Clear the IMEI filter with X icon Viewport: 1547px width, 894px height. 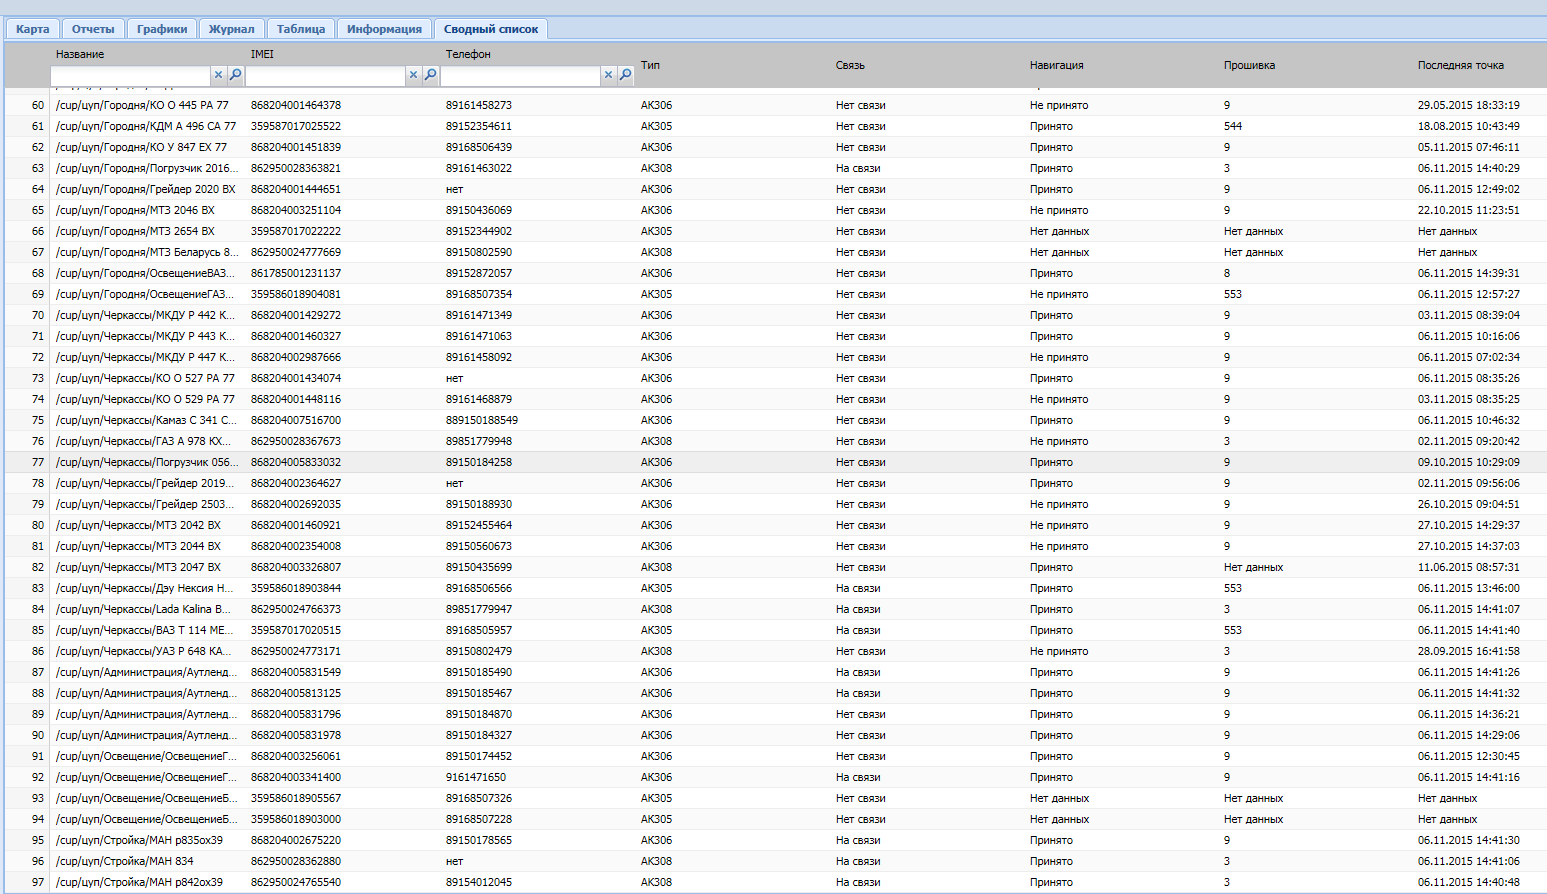point(413,75)
